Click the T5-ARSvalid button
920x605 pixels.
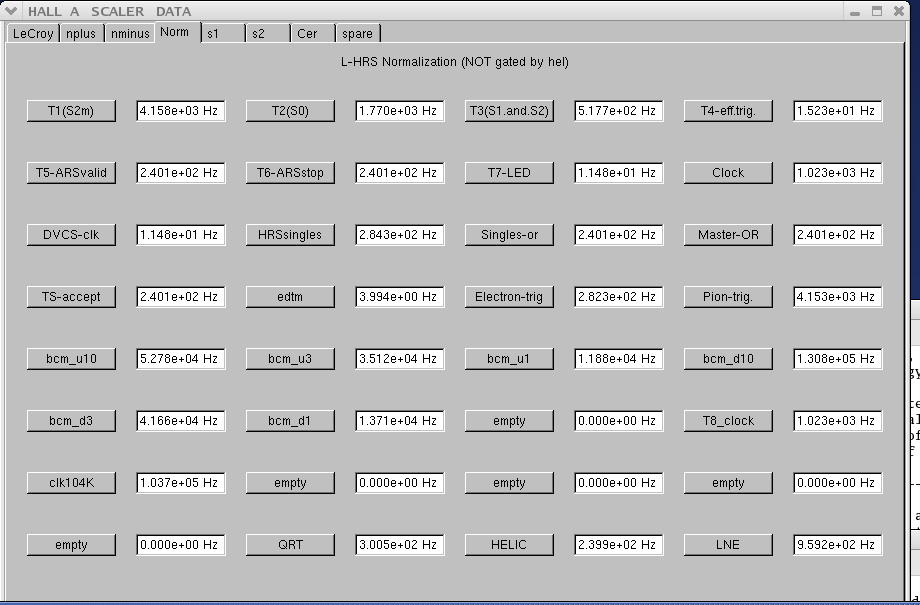pos(71,173)
